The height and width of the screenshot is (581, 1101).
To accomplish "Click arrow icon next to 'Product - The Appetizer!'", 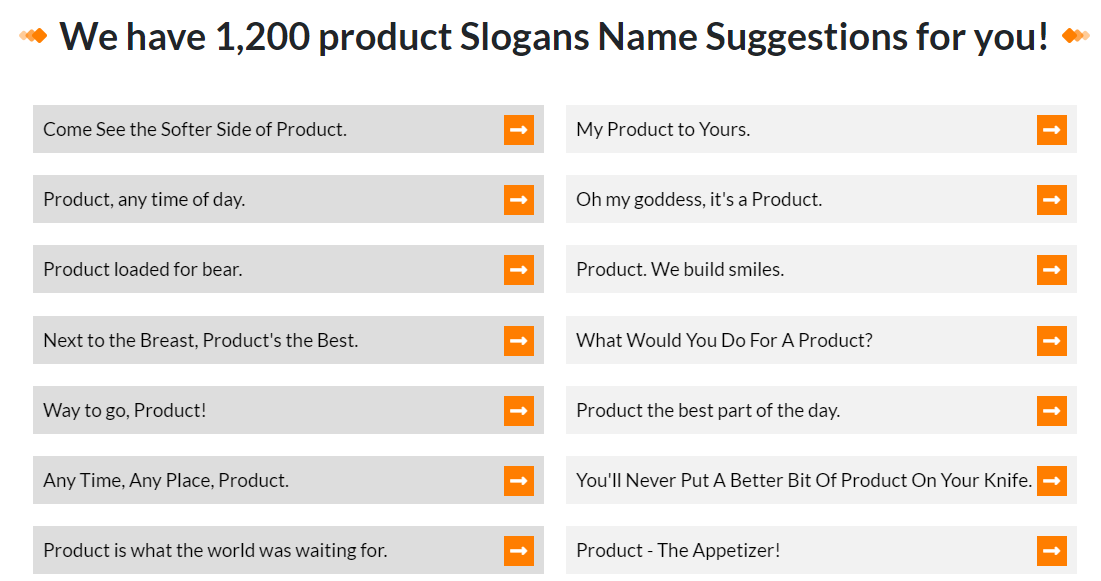I will click(x=1051, y=551).
